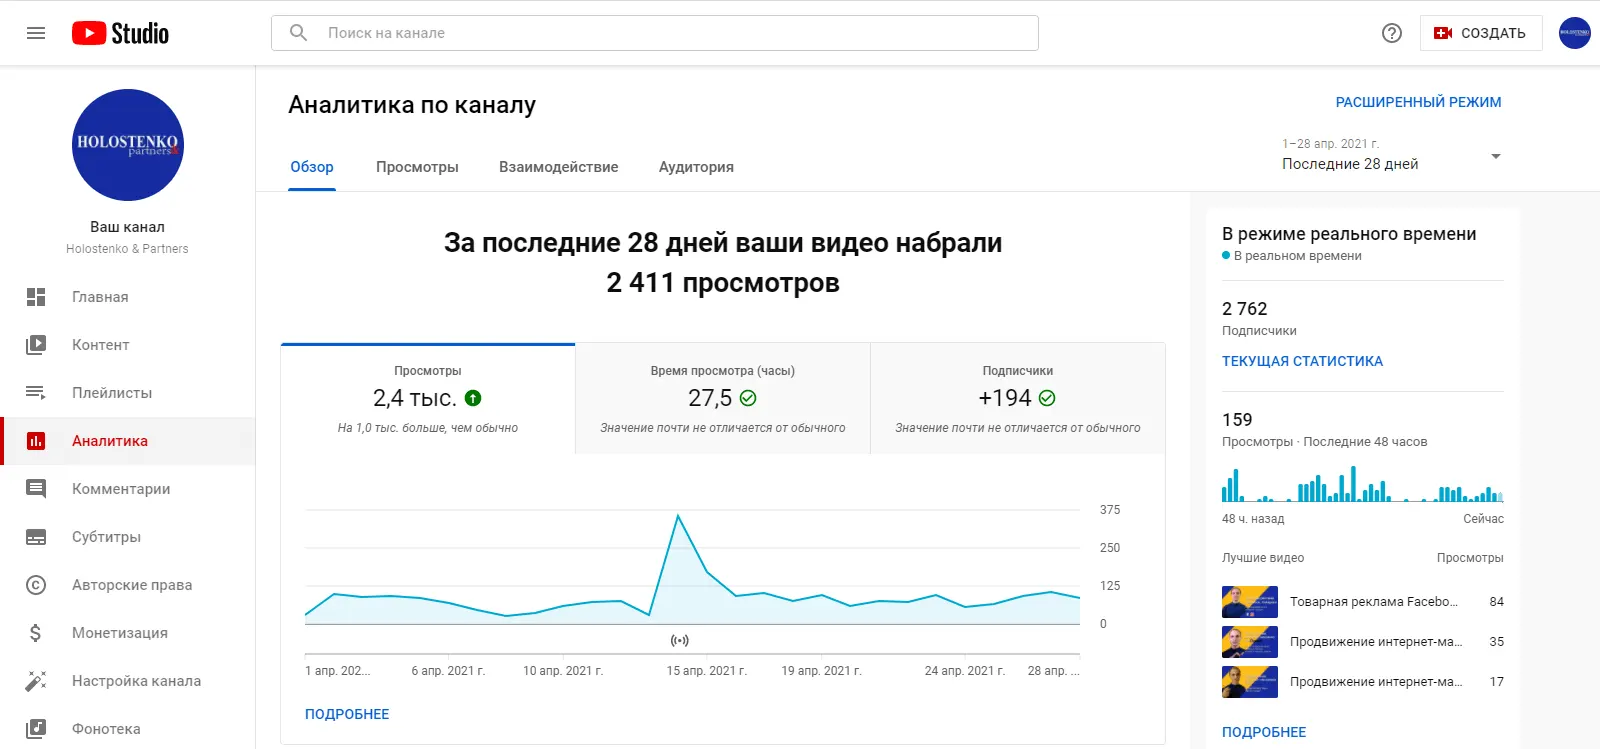
Task: Click the Контент video library icon
Action: pyautogui.click(x=36, y=345)
